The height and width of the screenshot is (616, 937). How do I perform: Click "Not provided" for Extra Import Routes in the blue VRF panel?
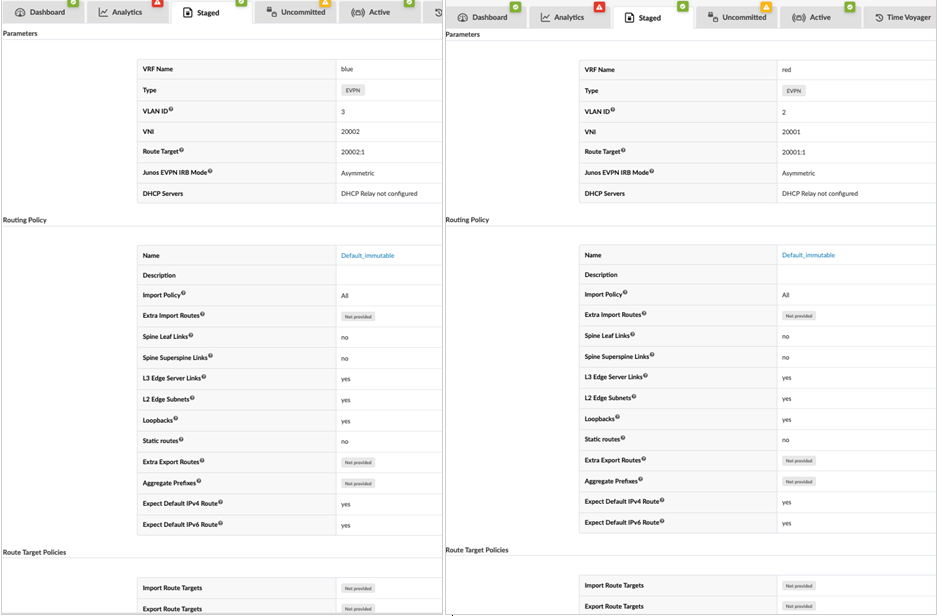click(358, 317)
